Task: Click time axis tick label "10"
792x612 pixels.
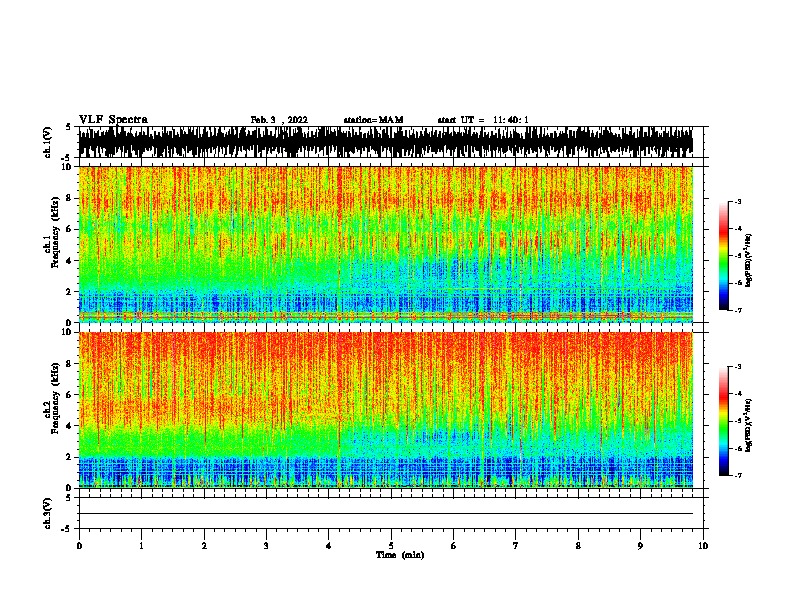Action: pos(703,546)
